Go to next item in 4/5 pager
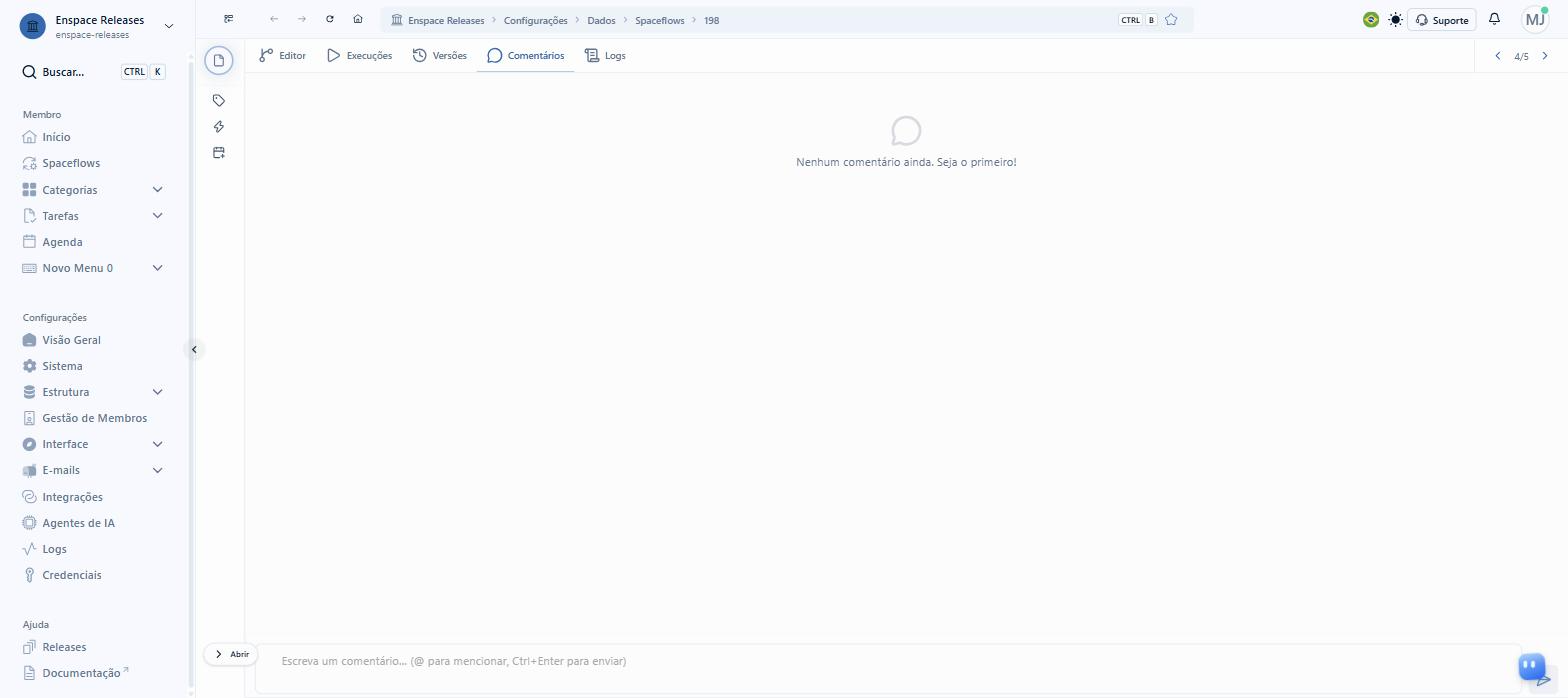The height and width of the screenshot is (698, 1568). [x=1545, y=56]
